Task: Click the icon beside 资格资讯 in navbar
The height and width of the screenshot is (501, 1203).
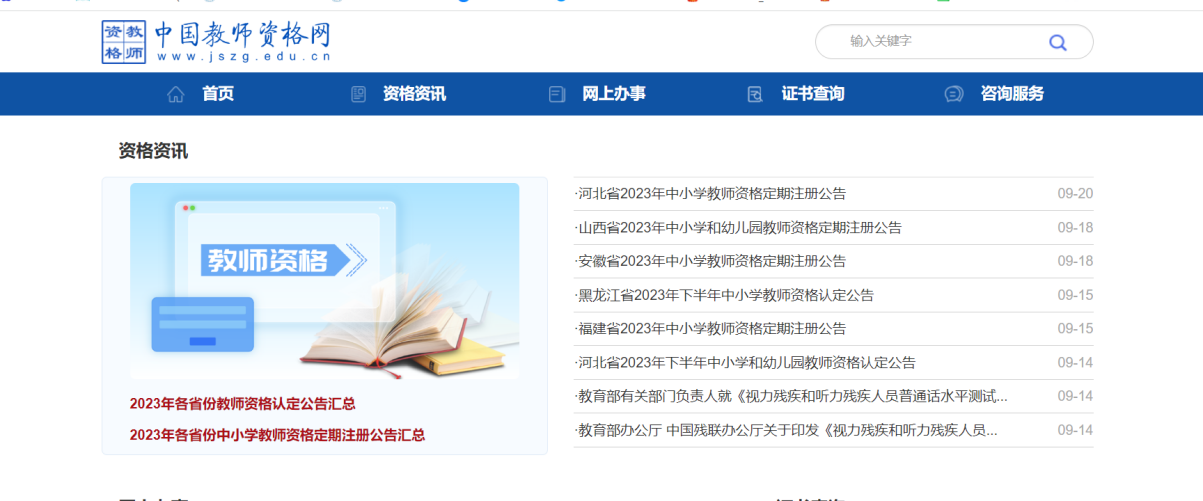Action: click(x=358, y=94)
